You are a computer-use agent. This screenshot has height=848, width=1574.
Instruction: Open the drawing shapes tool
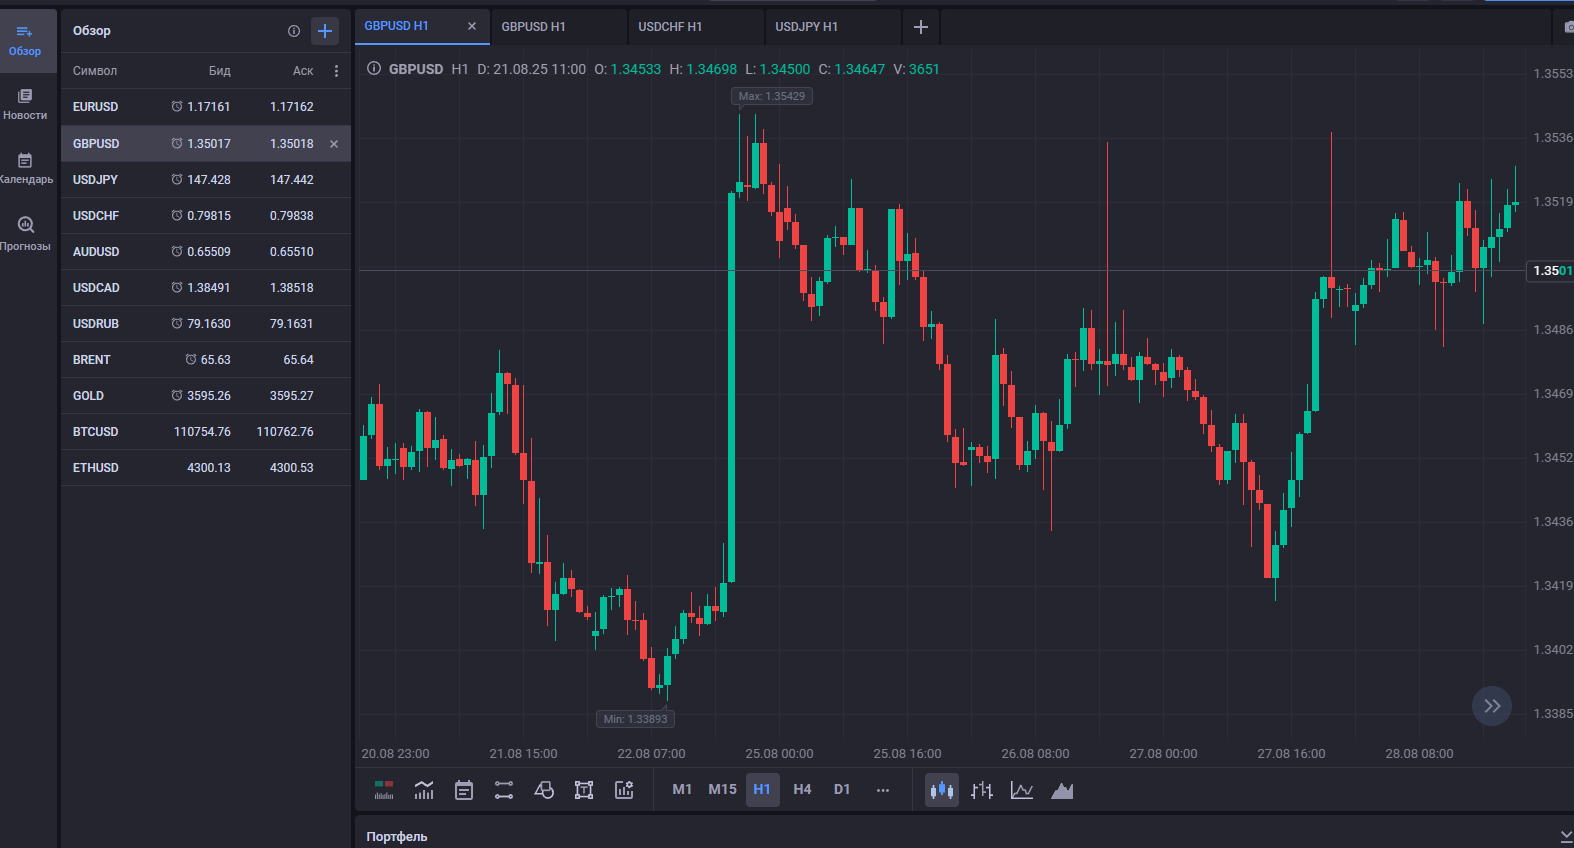point(544,790)
